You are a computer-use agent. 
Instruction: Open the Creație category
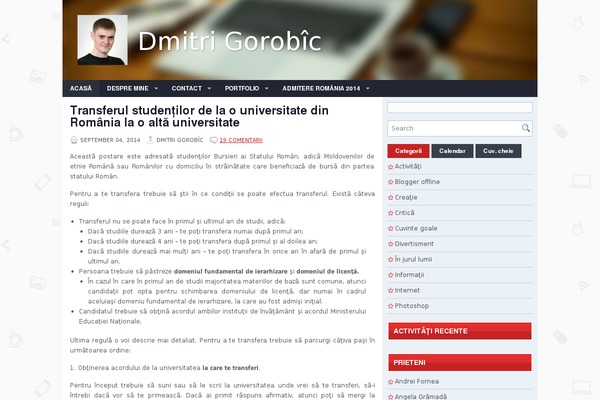(406, 198)
